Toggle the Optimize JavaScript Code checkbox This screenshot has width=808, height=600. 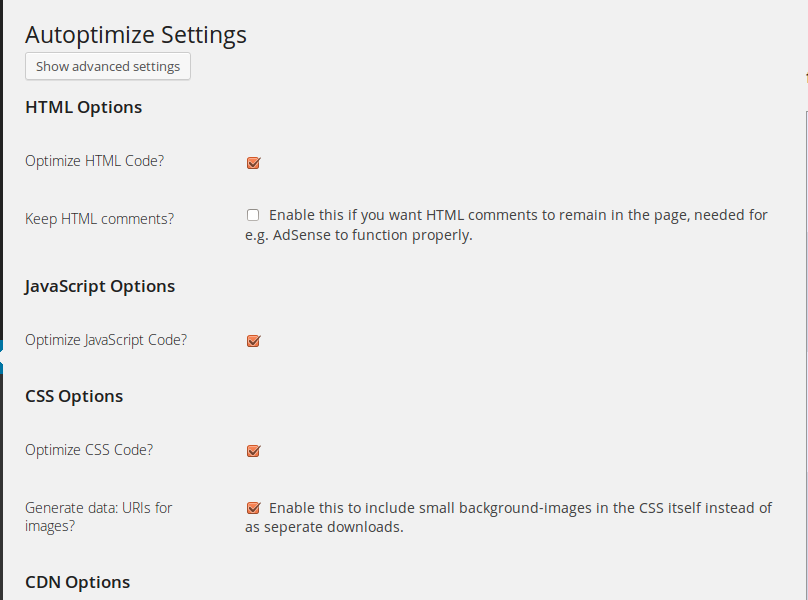tap(253, 341)
